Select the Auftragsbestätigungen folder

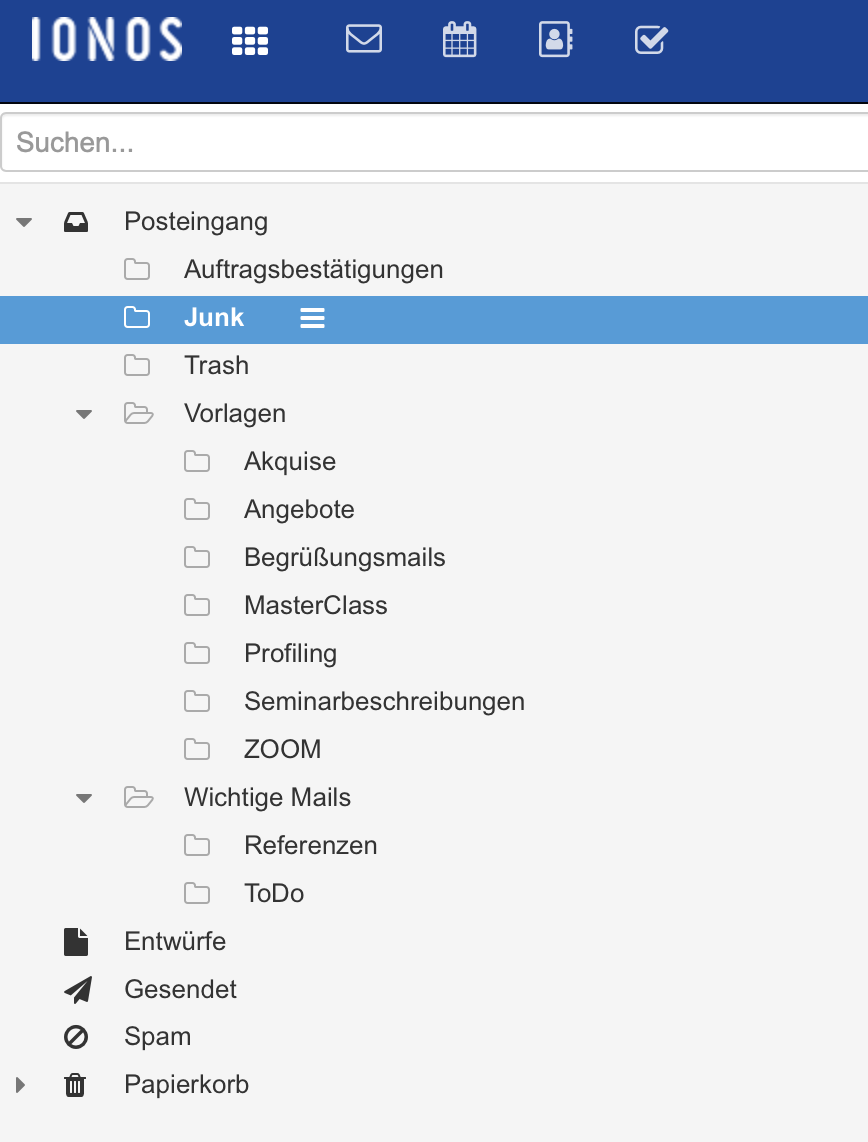313,269
